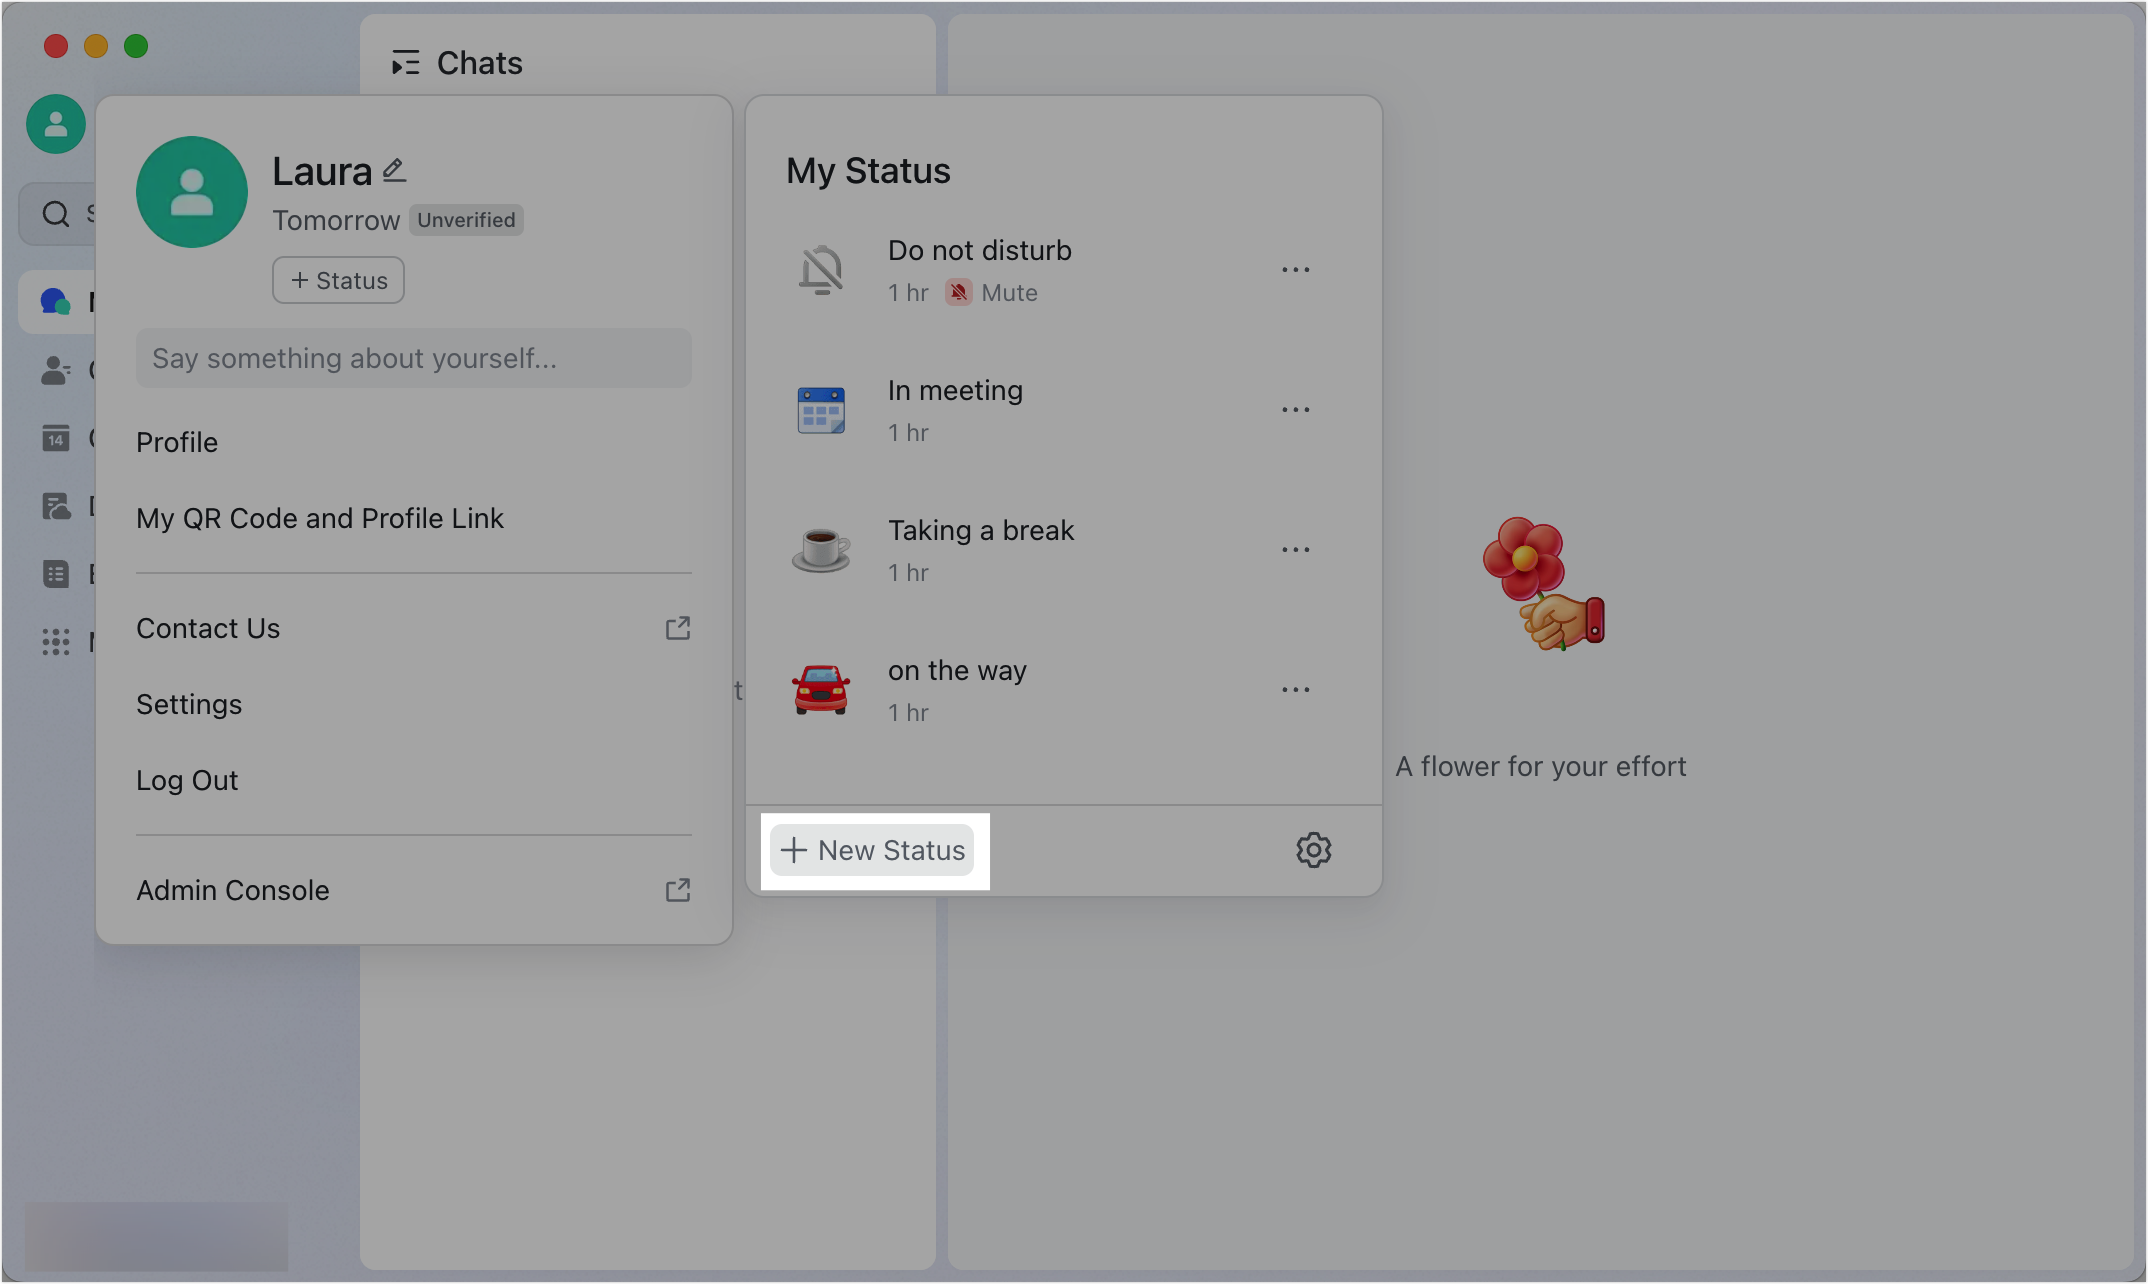This screenshot has width=2148, height=1284.
Task: Click the Chats list collapse icon
Action: click(405, 64)
